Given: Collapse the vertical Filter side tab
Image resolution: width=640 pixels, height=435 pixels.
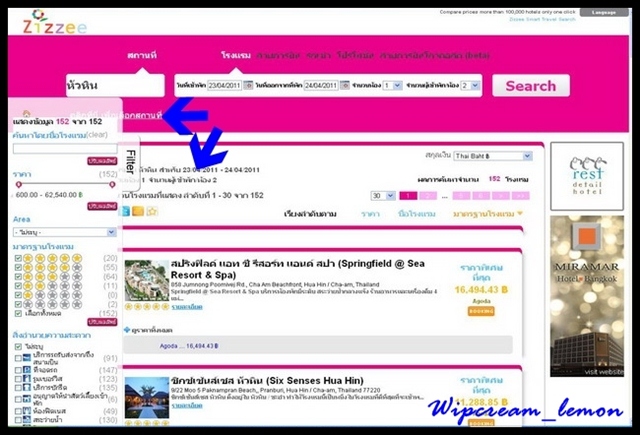Looking at the screenshot, I should [130, 163].
